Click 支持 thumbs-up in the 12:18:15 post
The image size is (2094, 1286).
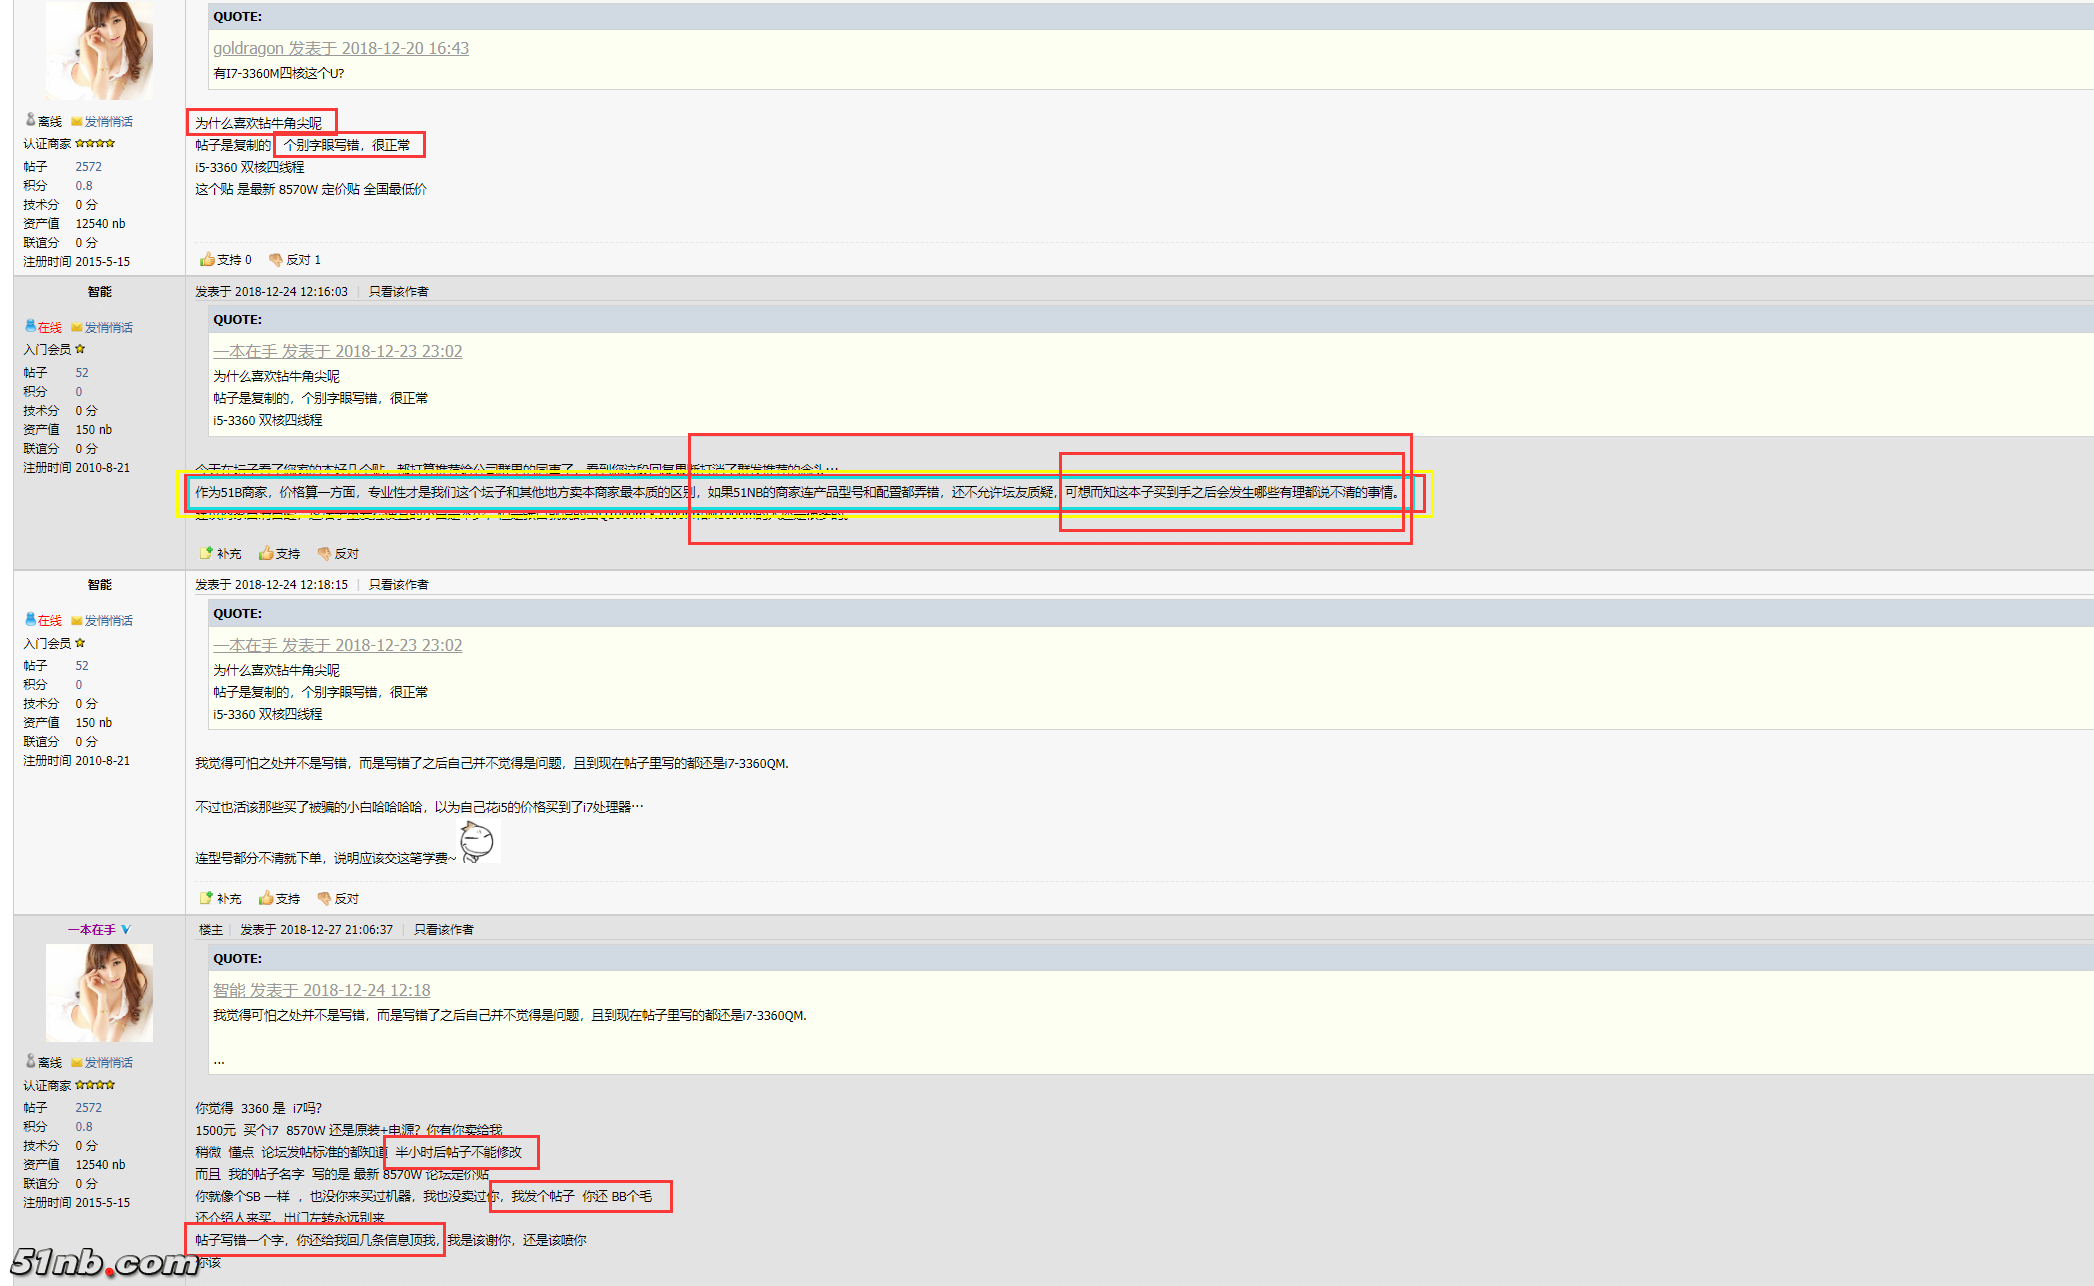266,898
